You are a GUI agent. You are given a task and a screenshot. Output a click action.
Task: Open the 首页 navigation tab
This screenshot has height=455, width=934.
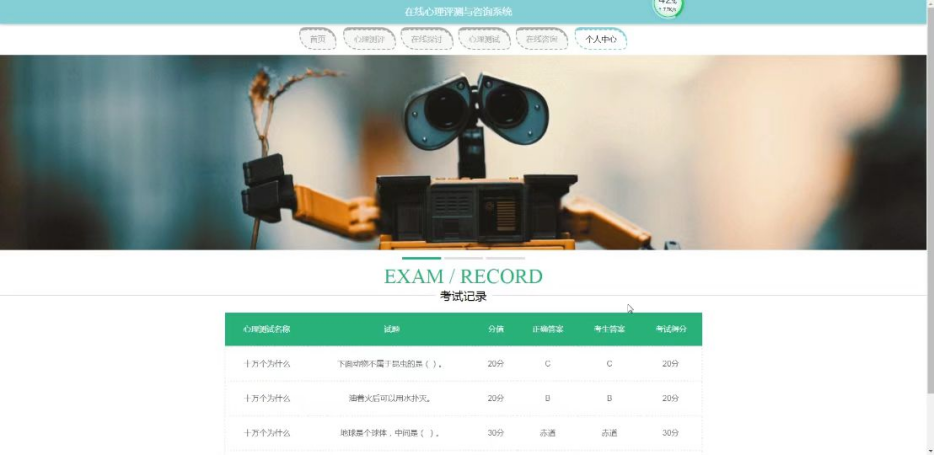click(317, 39)
